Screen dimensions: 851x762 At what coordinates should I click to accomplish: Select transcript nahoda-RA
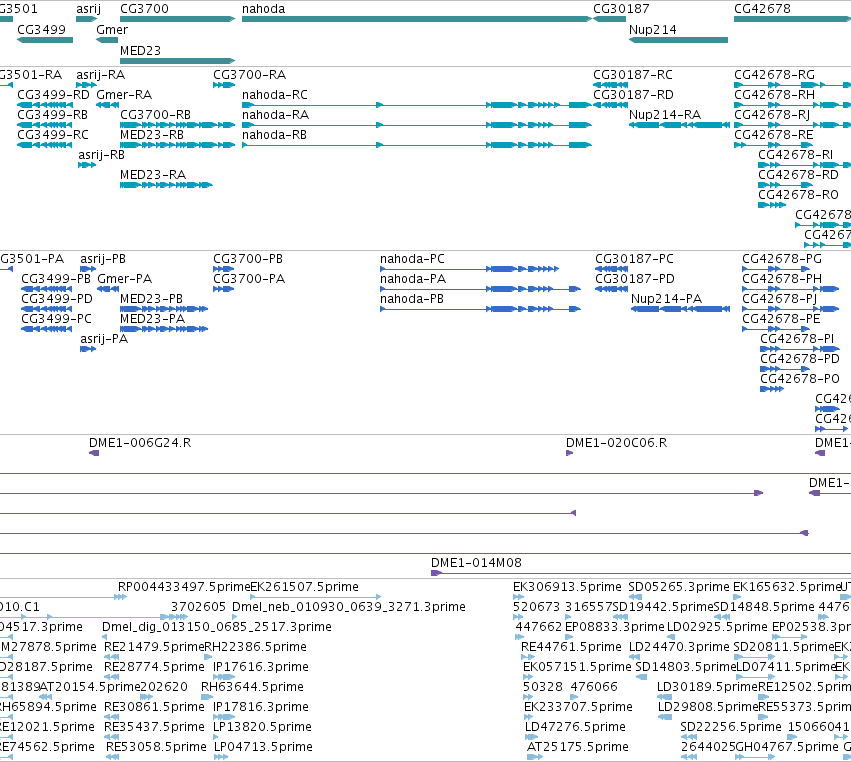click(x=416, y=125)
